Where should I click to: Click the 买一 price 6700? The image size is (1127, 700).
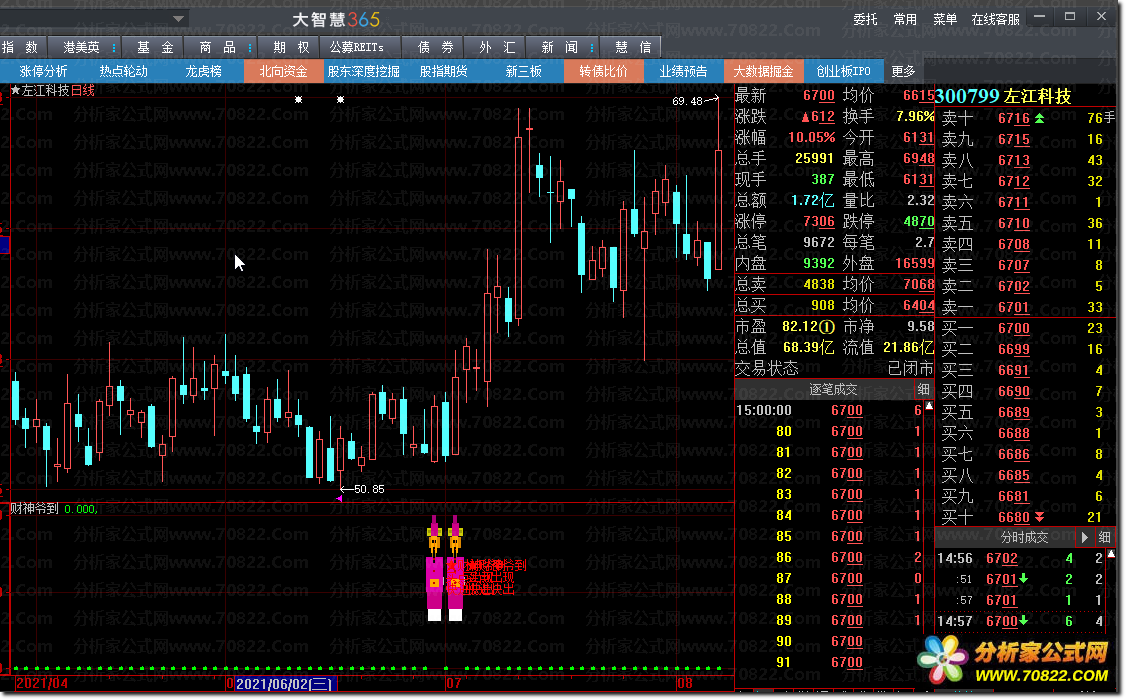click(1013, 328)
